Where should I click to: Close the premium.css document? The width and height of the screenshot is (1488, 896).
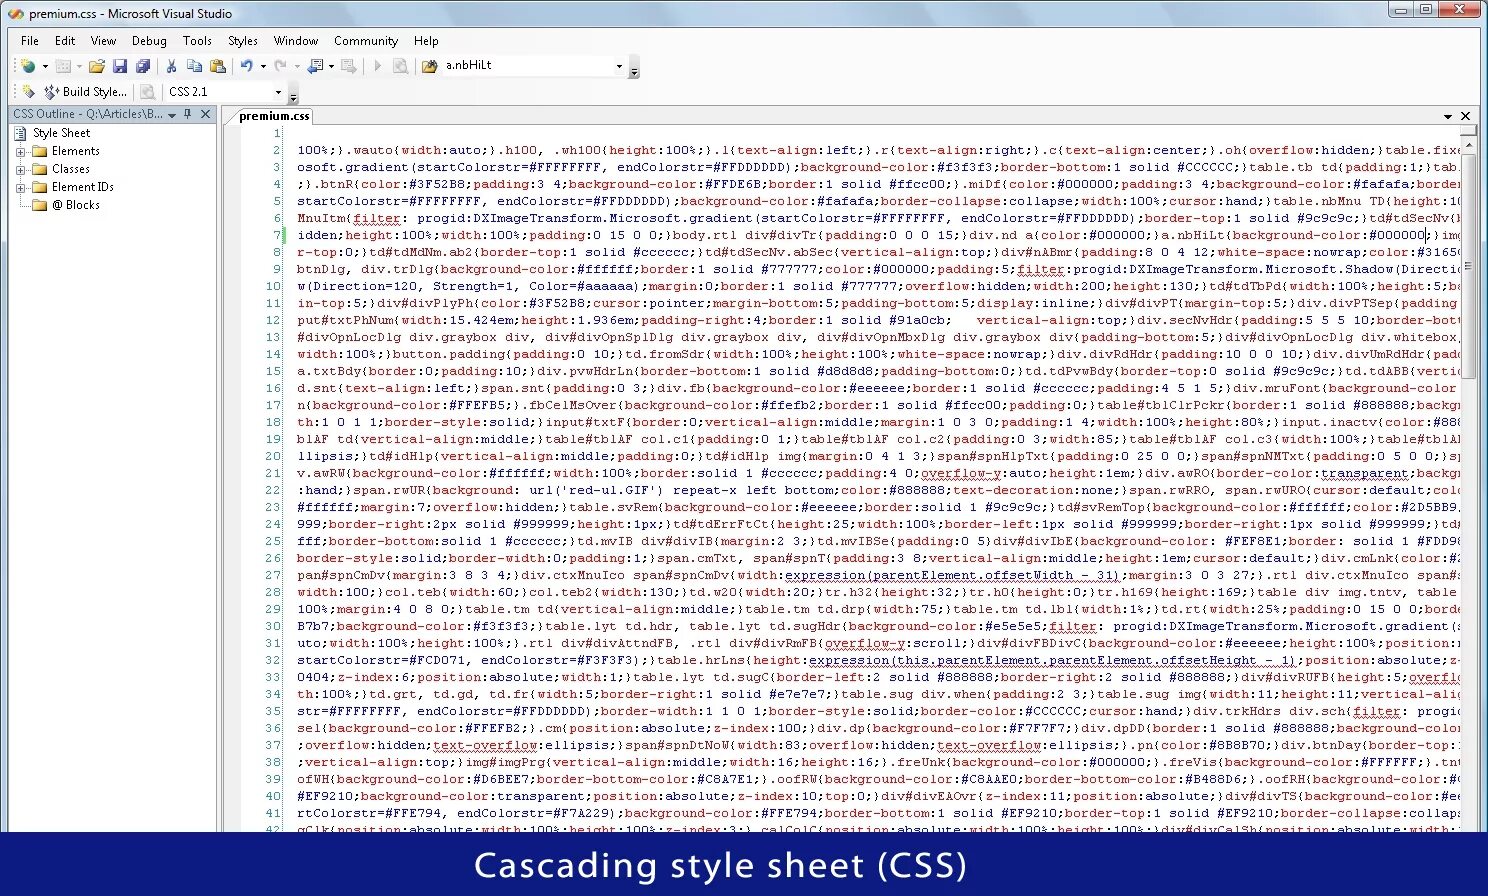[1465, 116]
